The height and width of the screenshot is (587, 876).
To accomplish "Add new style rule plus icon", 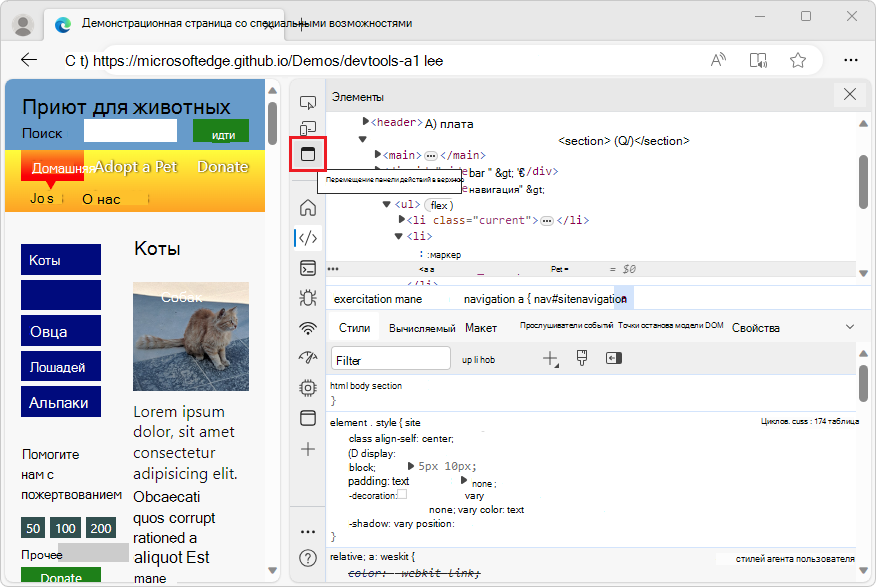I will 551,359.
